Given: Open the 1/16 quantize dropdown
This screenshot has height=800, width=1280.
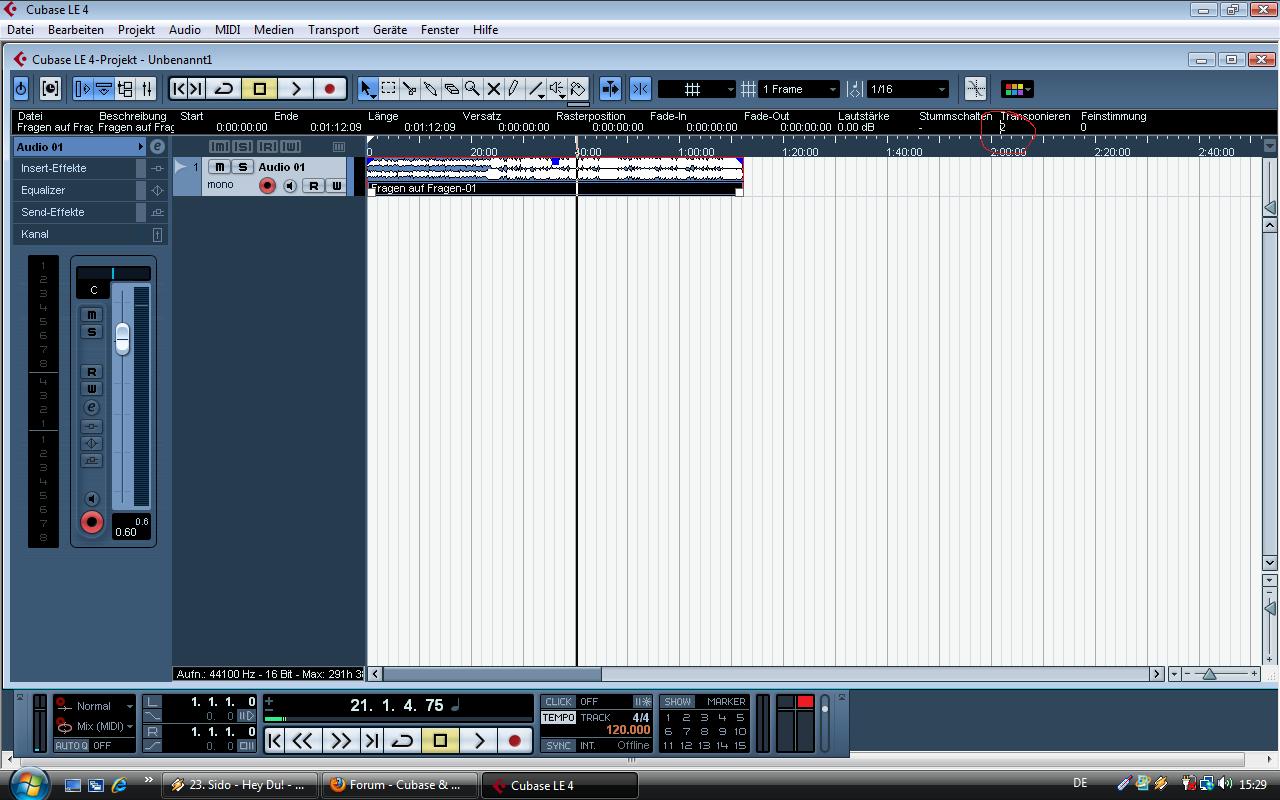Looking at the screenshot, I should pyautogui.click(x=907, y=89).
